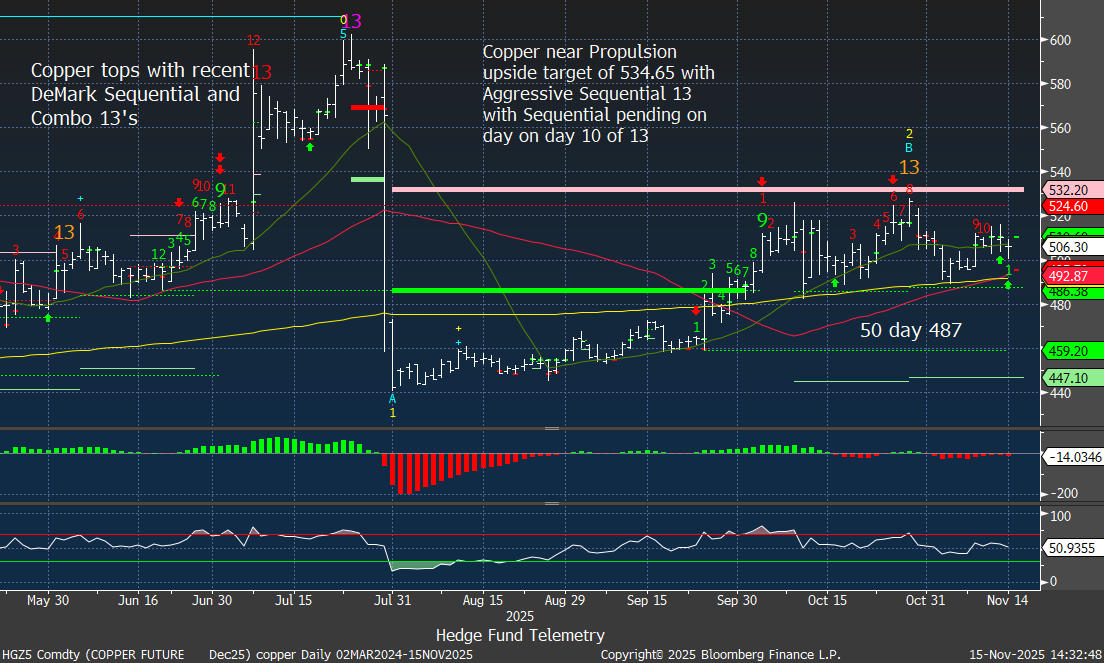1104x663 pixels.
Task: Click magenta 13 signal at the July peak
Action: [x=351, y=21]
